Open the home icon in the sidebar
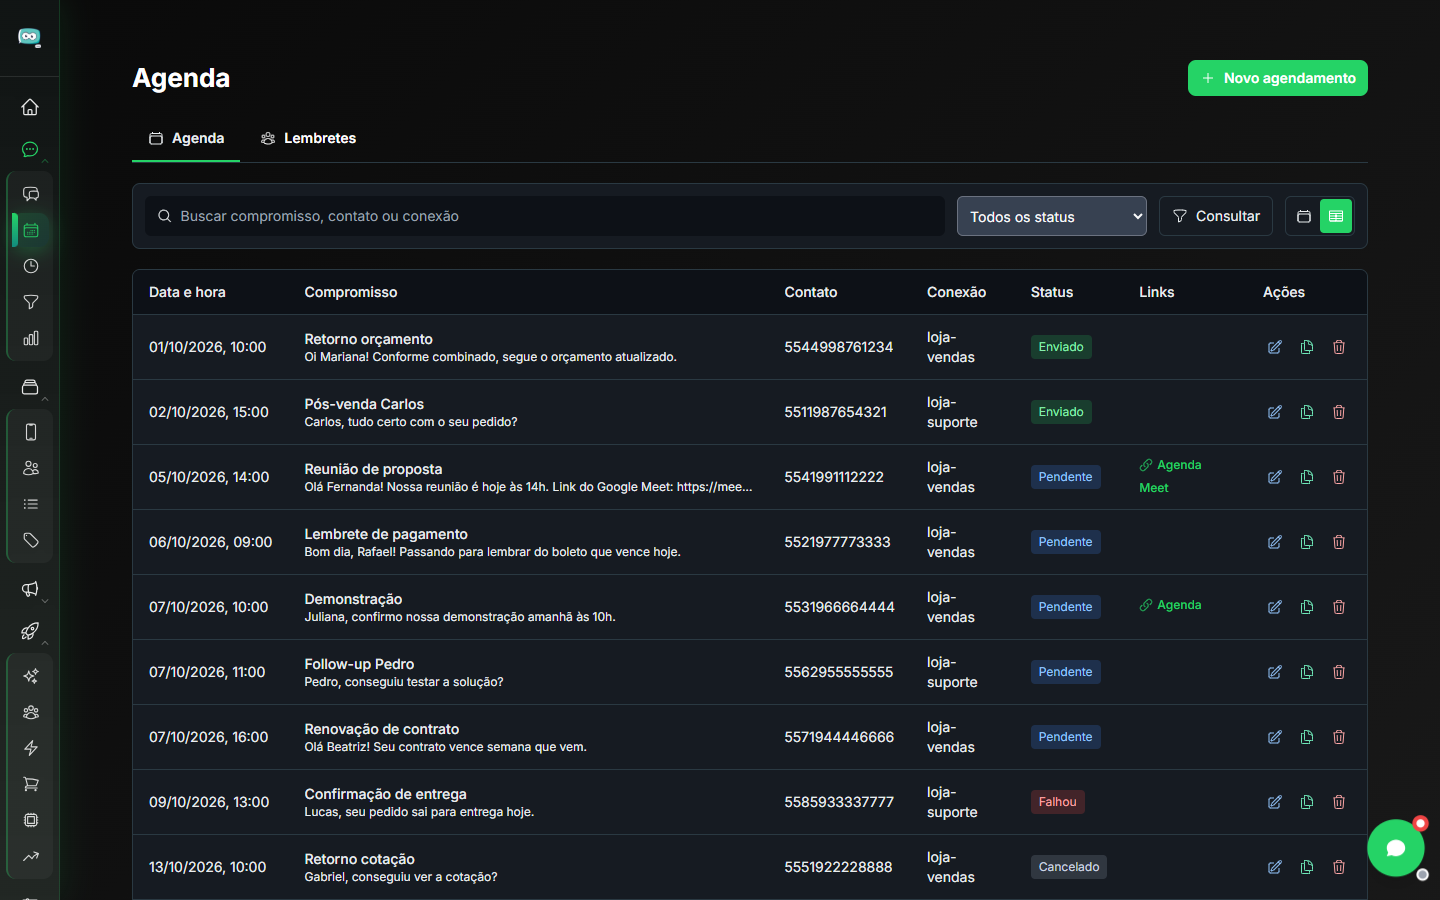1440x900 pixels. [x=30, y=107]
